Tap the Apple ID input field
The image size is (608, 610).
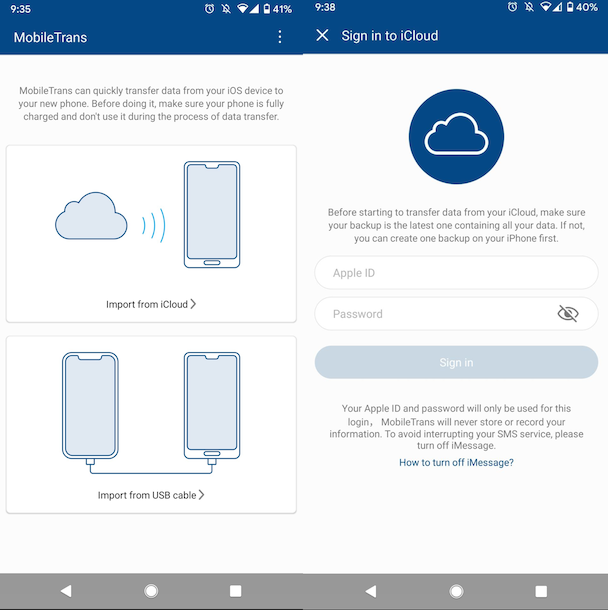tap(456, 273)
